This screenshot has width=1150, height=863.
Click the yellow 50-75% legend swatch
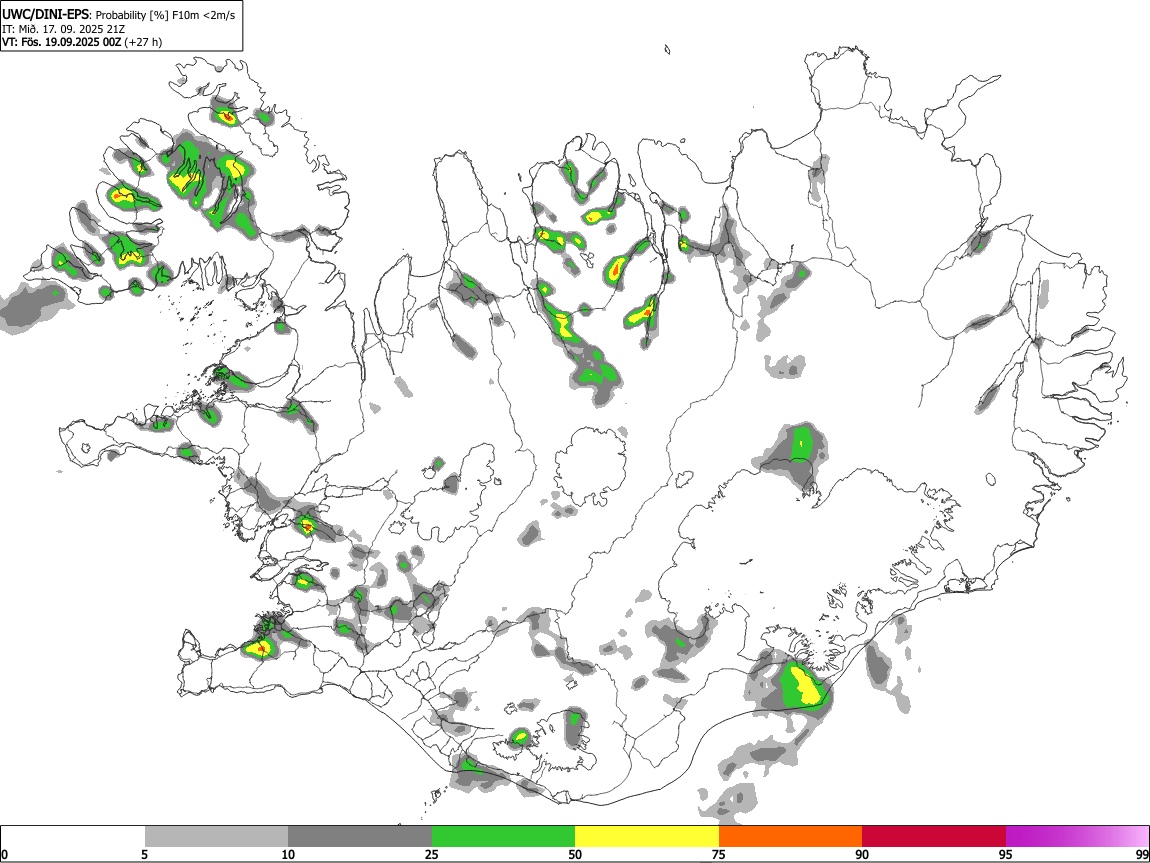647,836
